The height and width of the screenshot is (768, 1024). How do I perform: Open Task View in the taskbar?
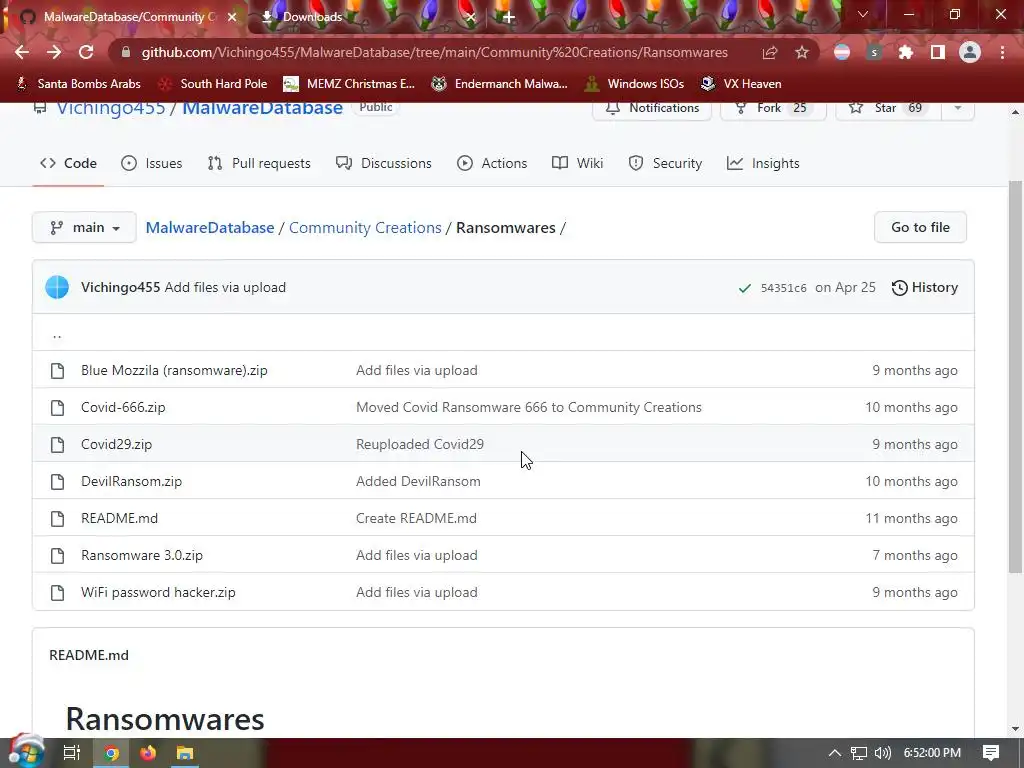[x=72, y=753]
